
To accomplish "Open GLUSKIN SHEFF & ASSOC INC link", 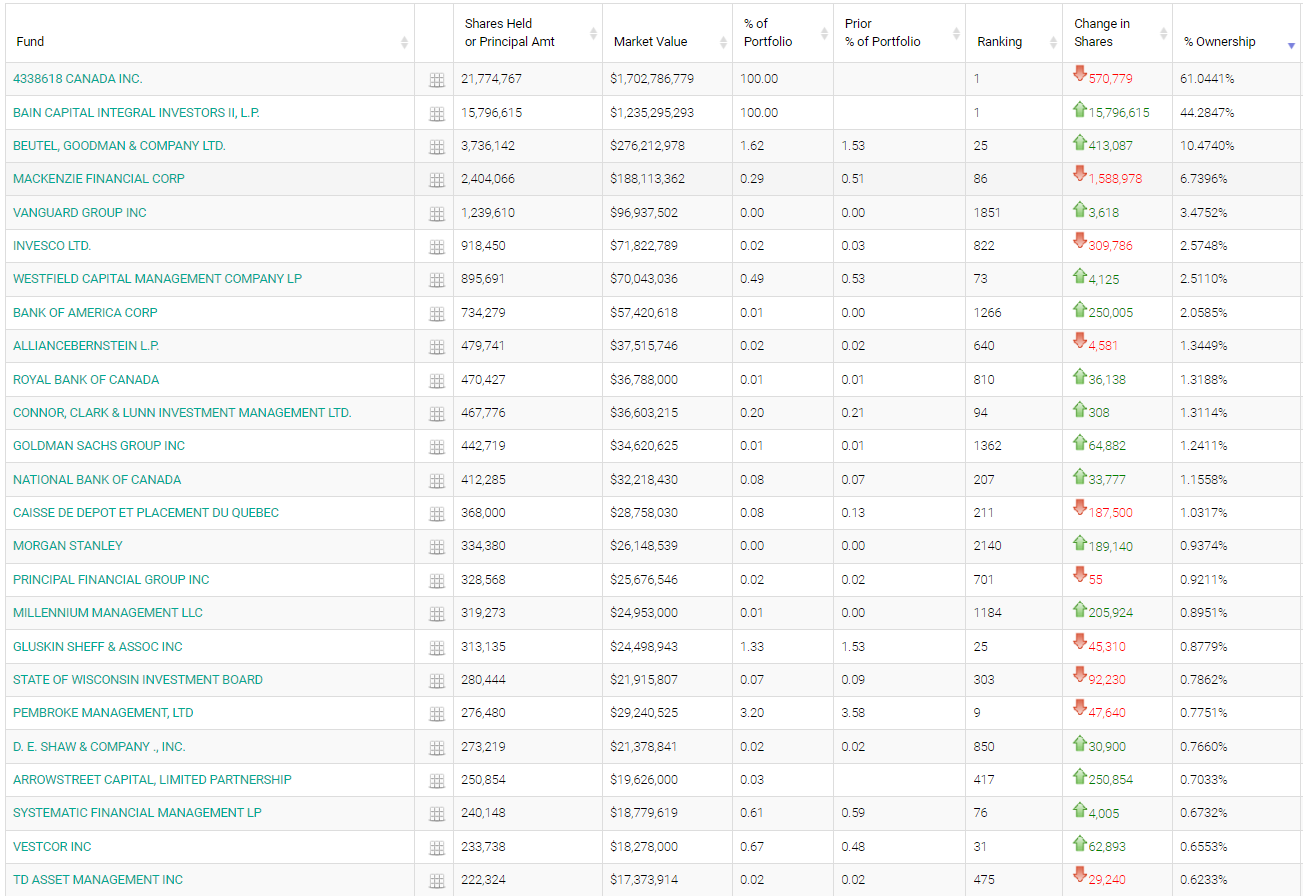I will tap(98, 647).
